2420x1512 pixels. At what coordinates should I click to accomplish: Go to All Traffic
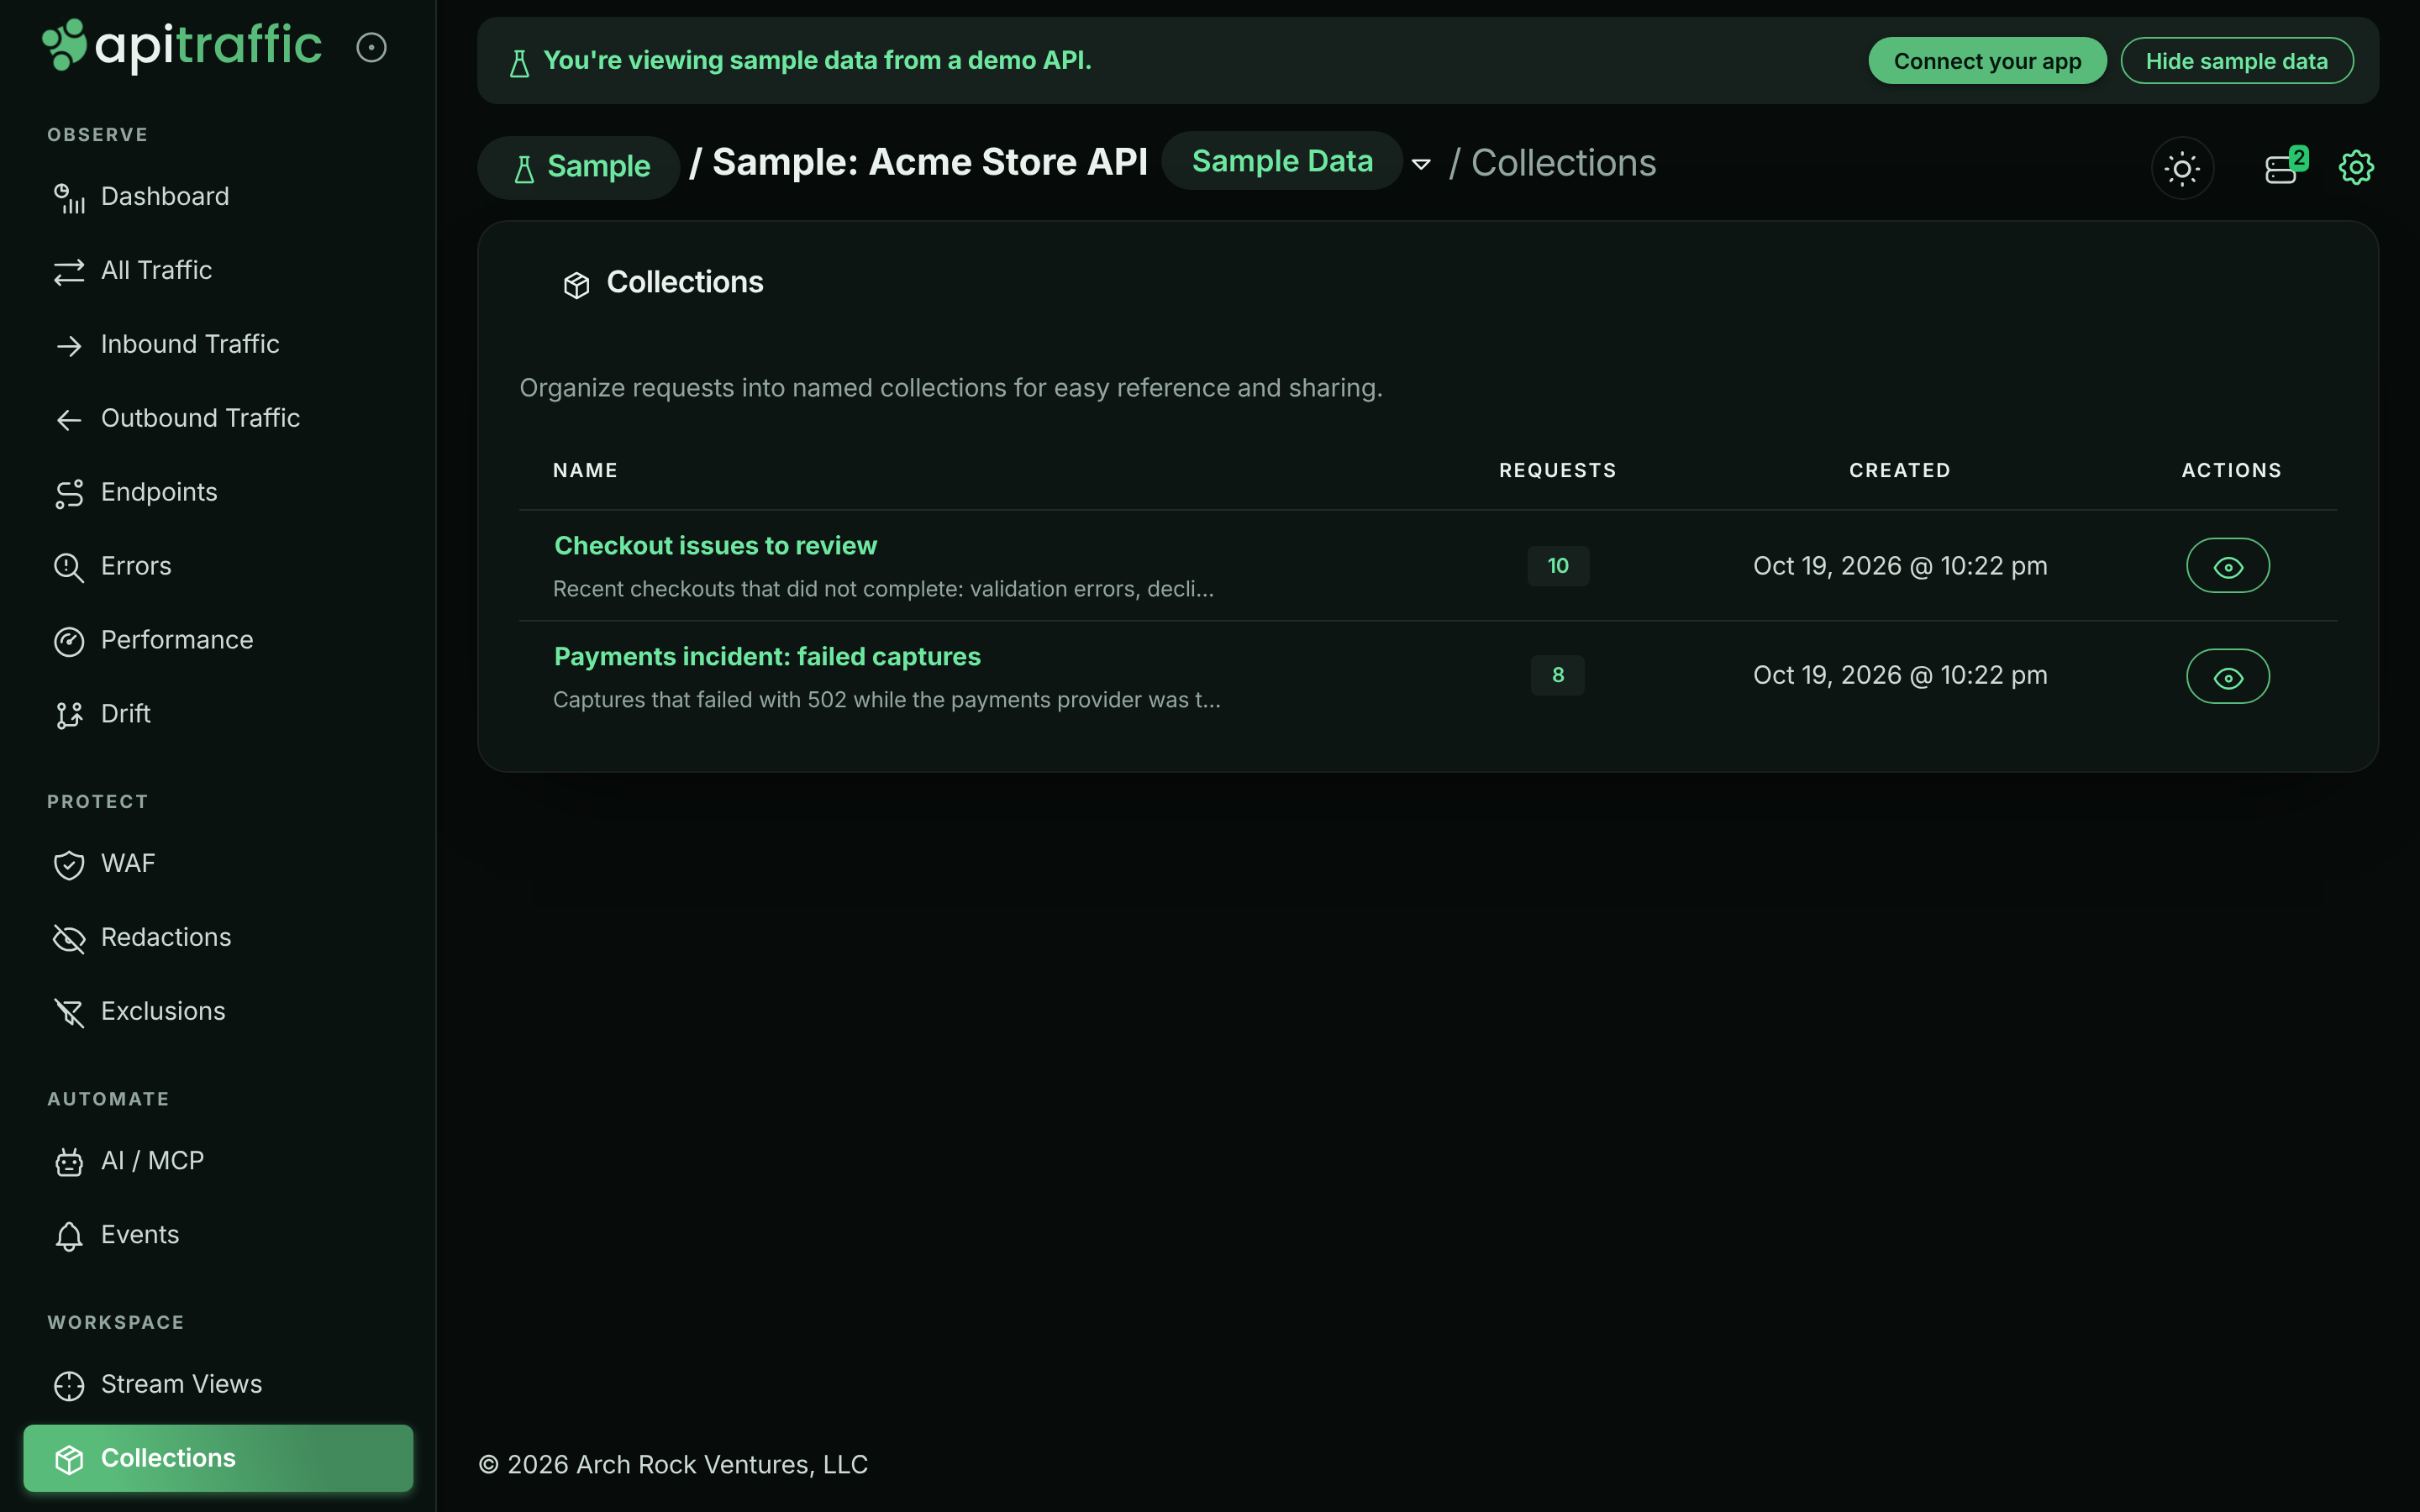[x=218, y=270]
